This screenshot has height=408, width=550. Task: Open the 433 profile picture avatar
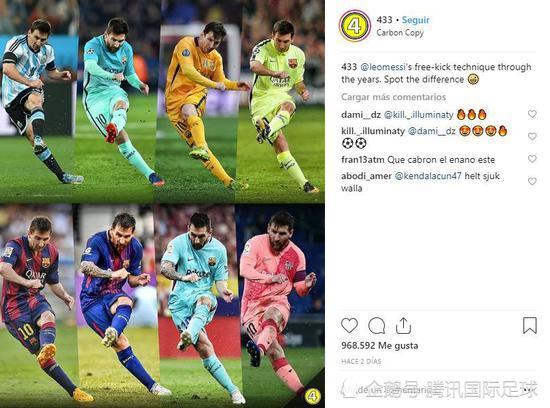tap(355, 26)
